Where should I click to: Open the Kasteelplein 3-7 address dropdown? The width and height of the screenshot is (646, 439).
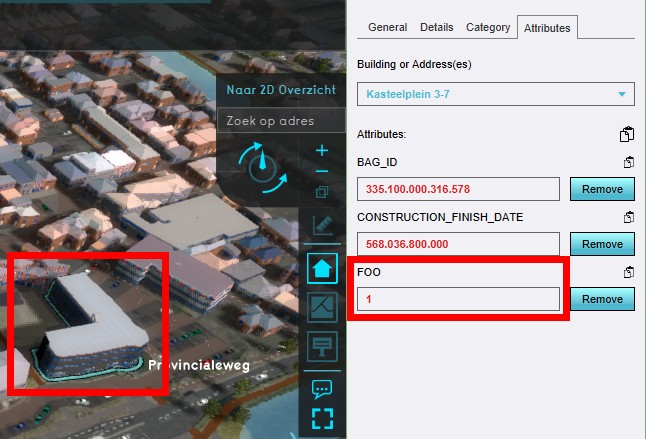[495, 94]
